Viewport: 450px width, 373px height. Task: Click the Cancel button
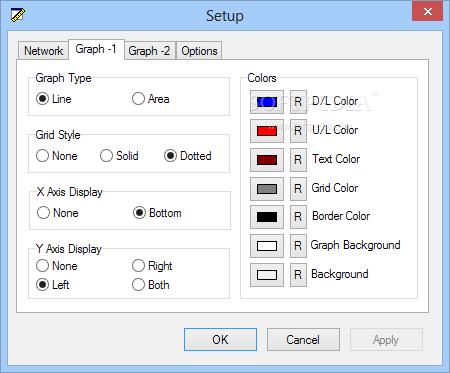(x=303, y=339)
